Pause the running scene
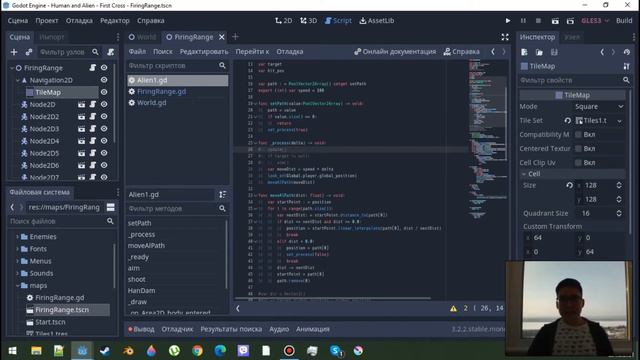 click(x=523, y=21)
